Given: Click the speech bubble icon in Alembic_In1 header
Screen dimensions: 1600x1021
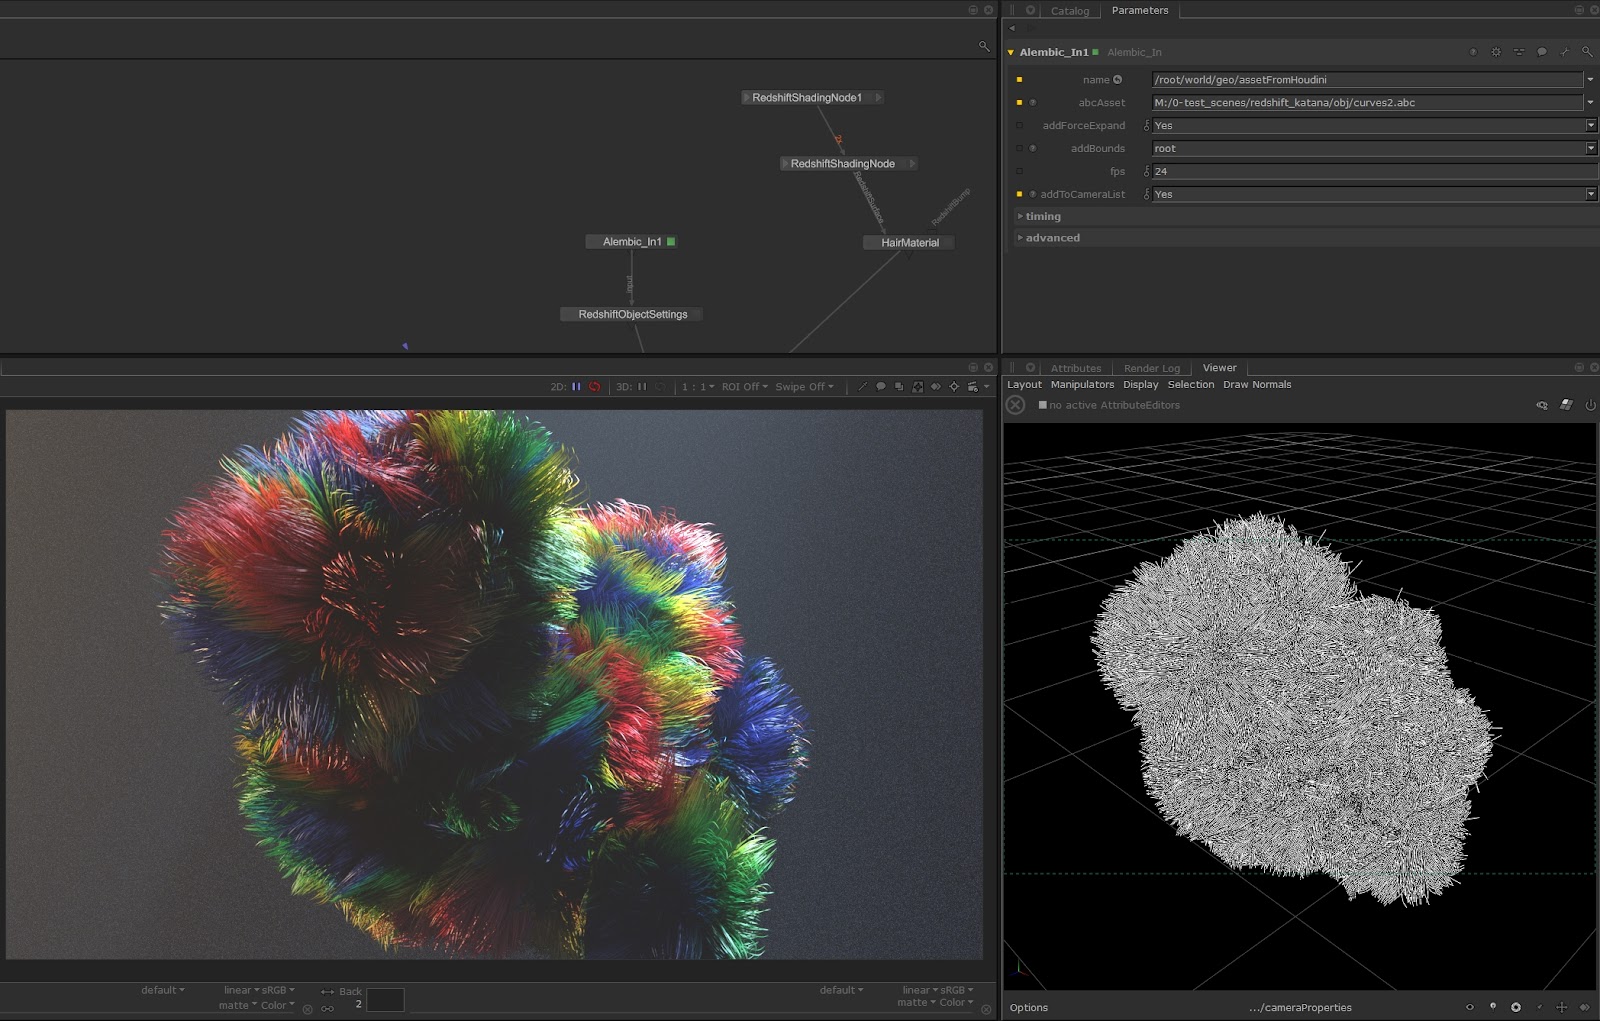Looking at the screenshot, I should pyautogui.click(x=1542, y=52).
